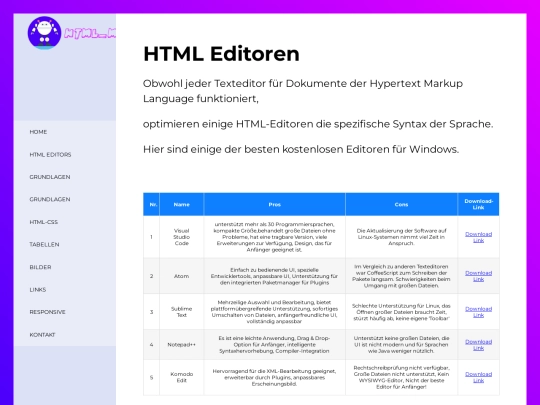Click Visual Studio Code pros description
The width and height of the screenshot is (540, 405).
coord(274,237)
